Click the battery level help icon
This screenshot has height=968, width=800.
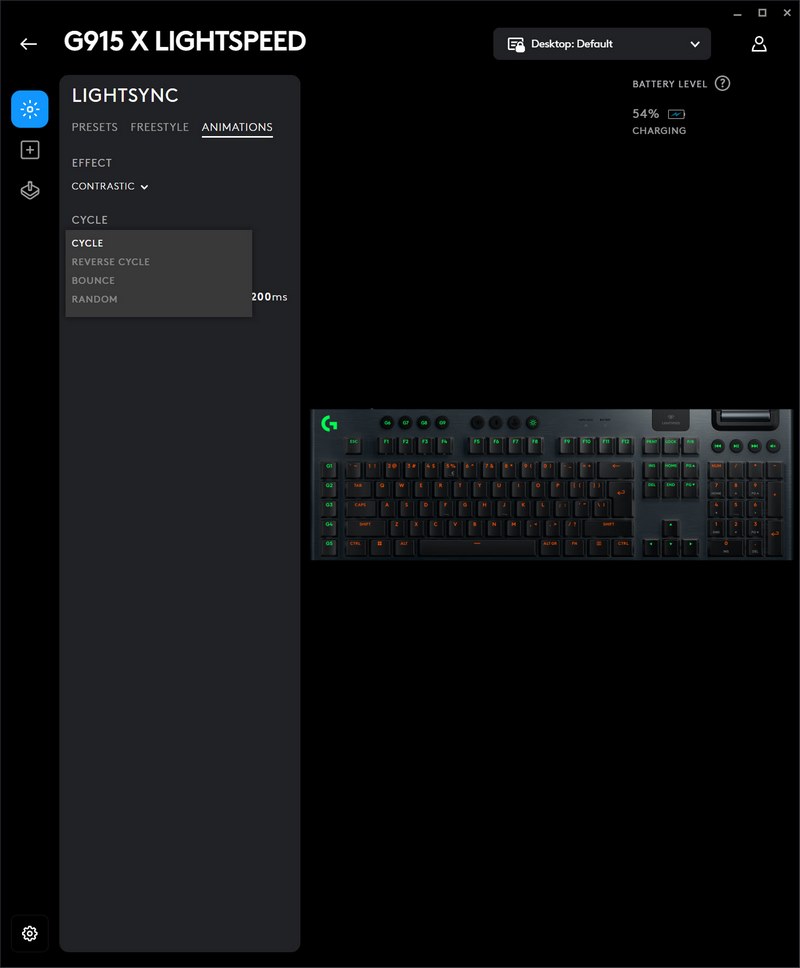click(722, 84)
